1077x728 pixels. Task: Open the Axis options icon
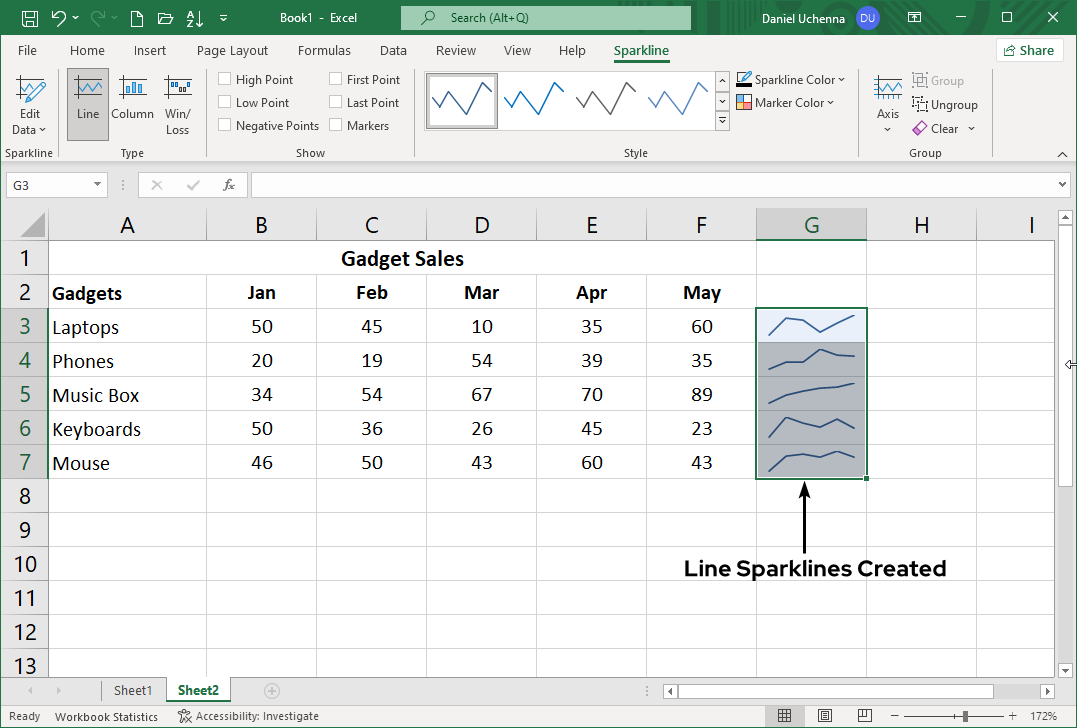[x=888, y=104]
